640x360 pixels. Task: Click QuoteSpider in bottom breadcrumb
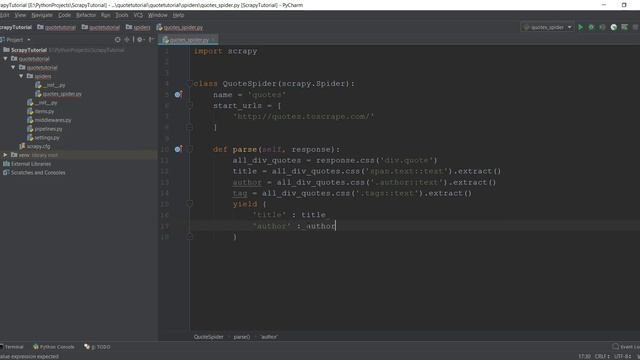point(209,337)
